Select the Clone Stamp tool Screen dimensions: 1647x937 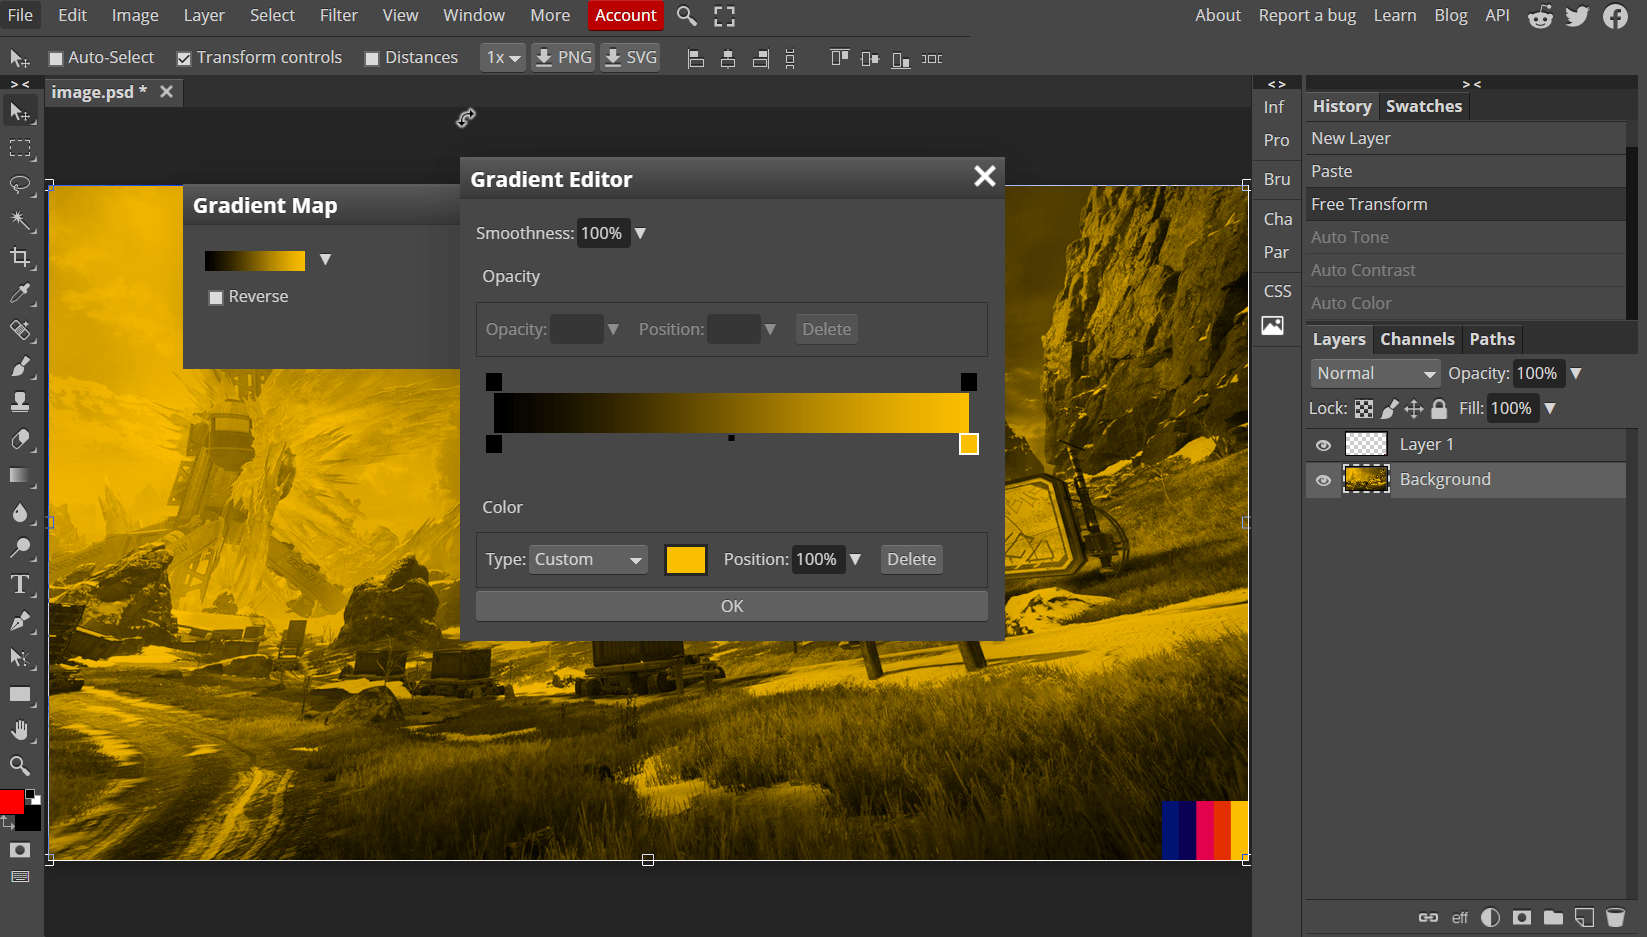coord(21,402)
